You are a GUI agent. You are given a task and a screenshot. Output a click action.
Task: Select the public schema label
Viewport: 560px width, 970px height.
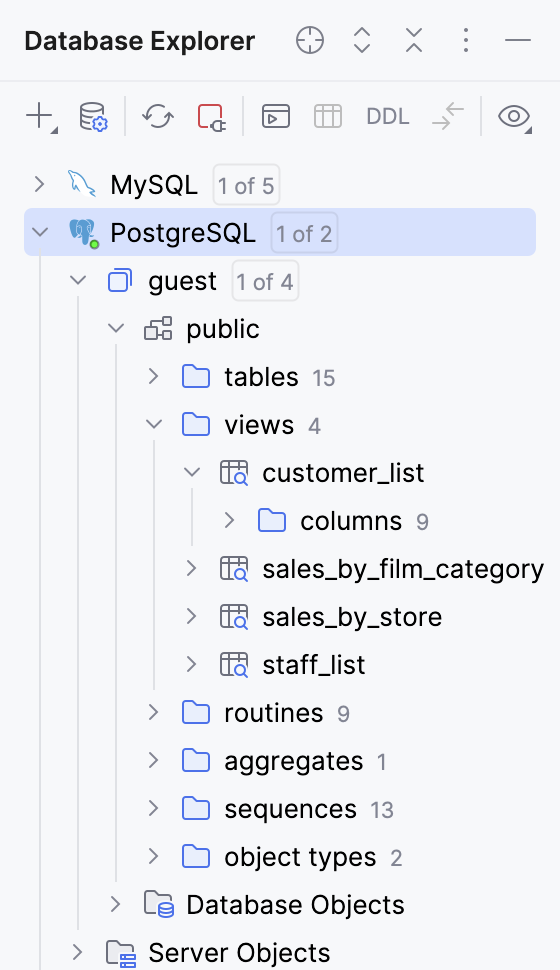pos(223,330)
